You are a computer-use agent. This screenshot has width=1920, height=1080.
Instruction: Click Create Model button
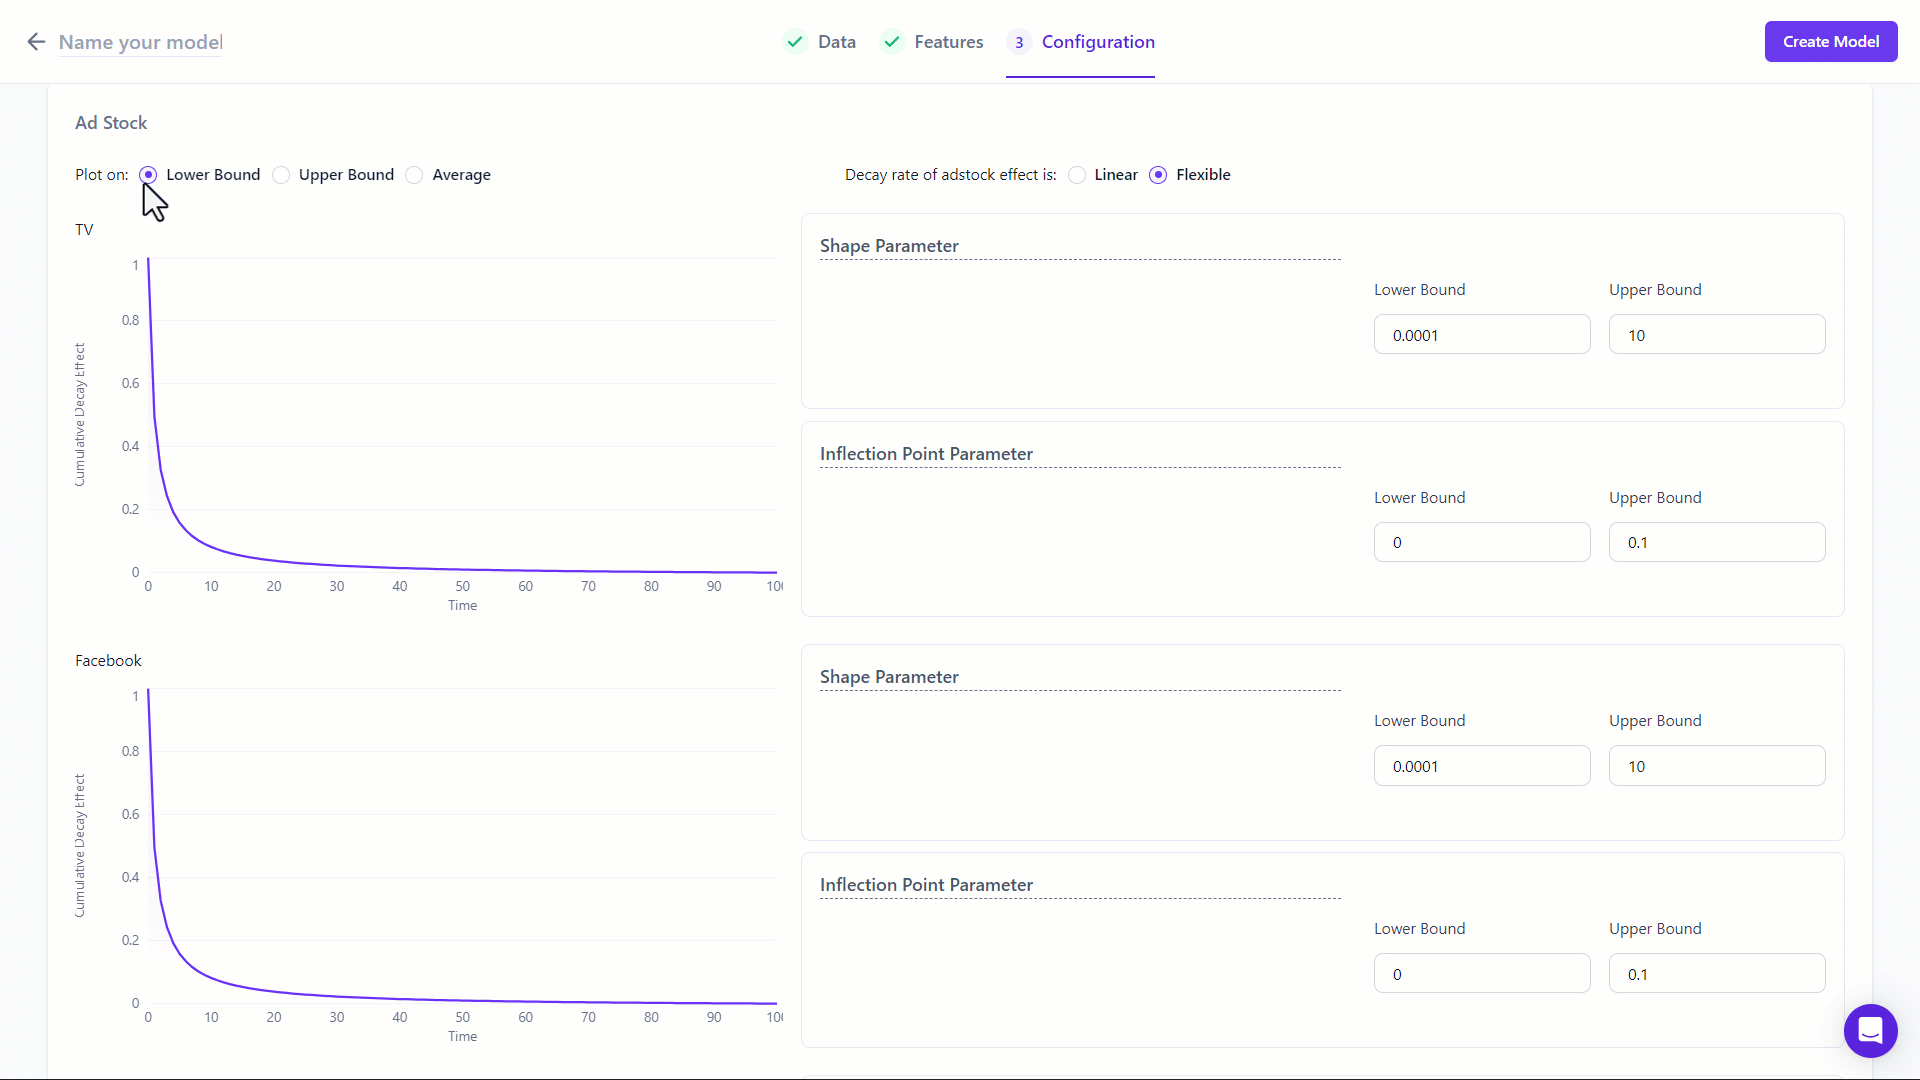pos(1830,41)
